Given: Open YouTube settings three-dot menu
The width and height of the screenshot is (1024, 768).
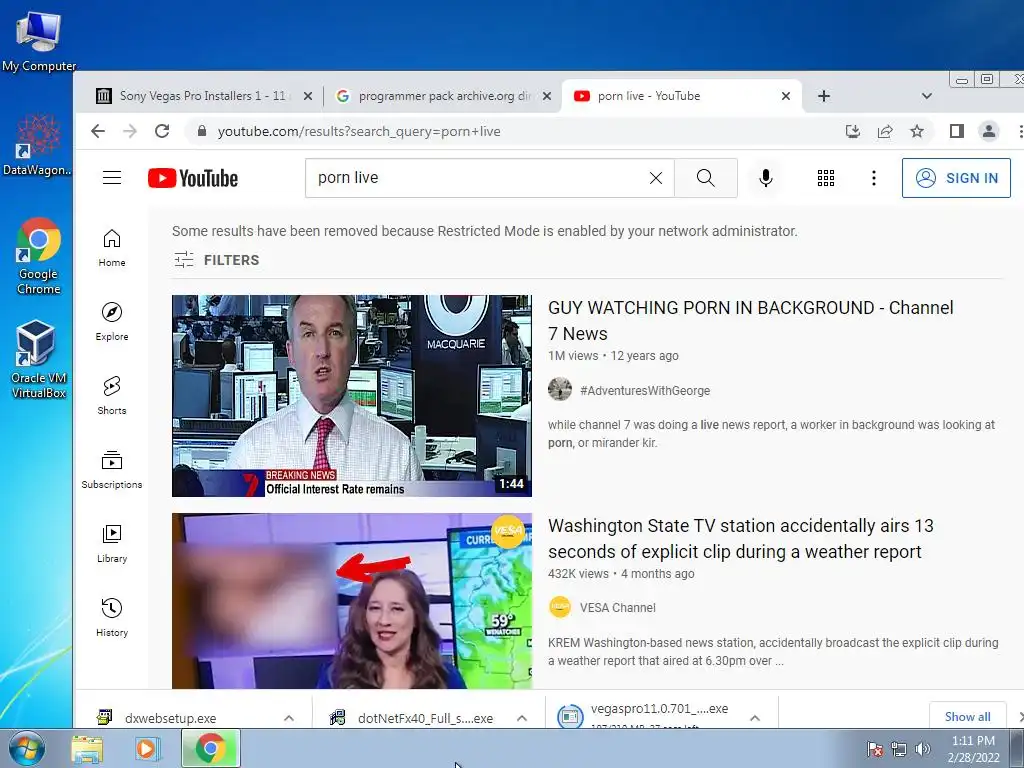Looking at the screenshot, I should pyautogui.click(x=874, y=178).
